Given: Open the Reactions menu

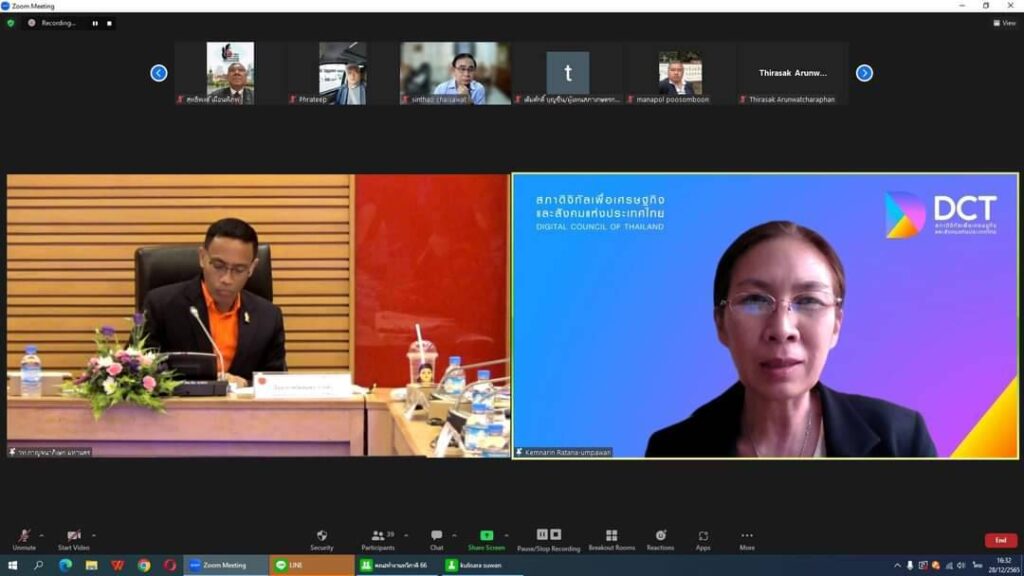Looking at the screenshot, I should click(660, 538).
